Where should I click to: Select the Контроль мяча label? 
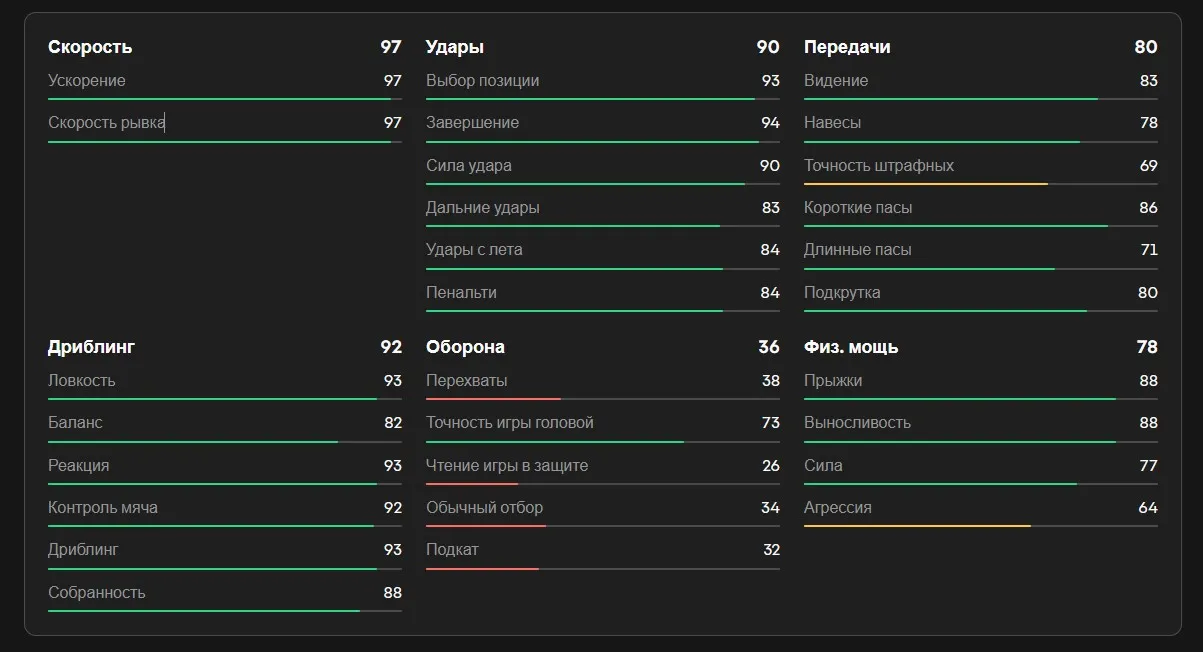point(103,508)
